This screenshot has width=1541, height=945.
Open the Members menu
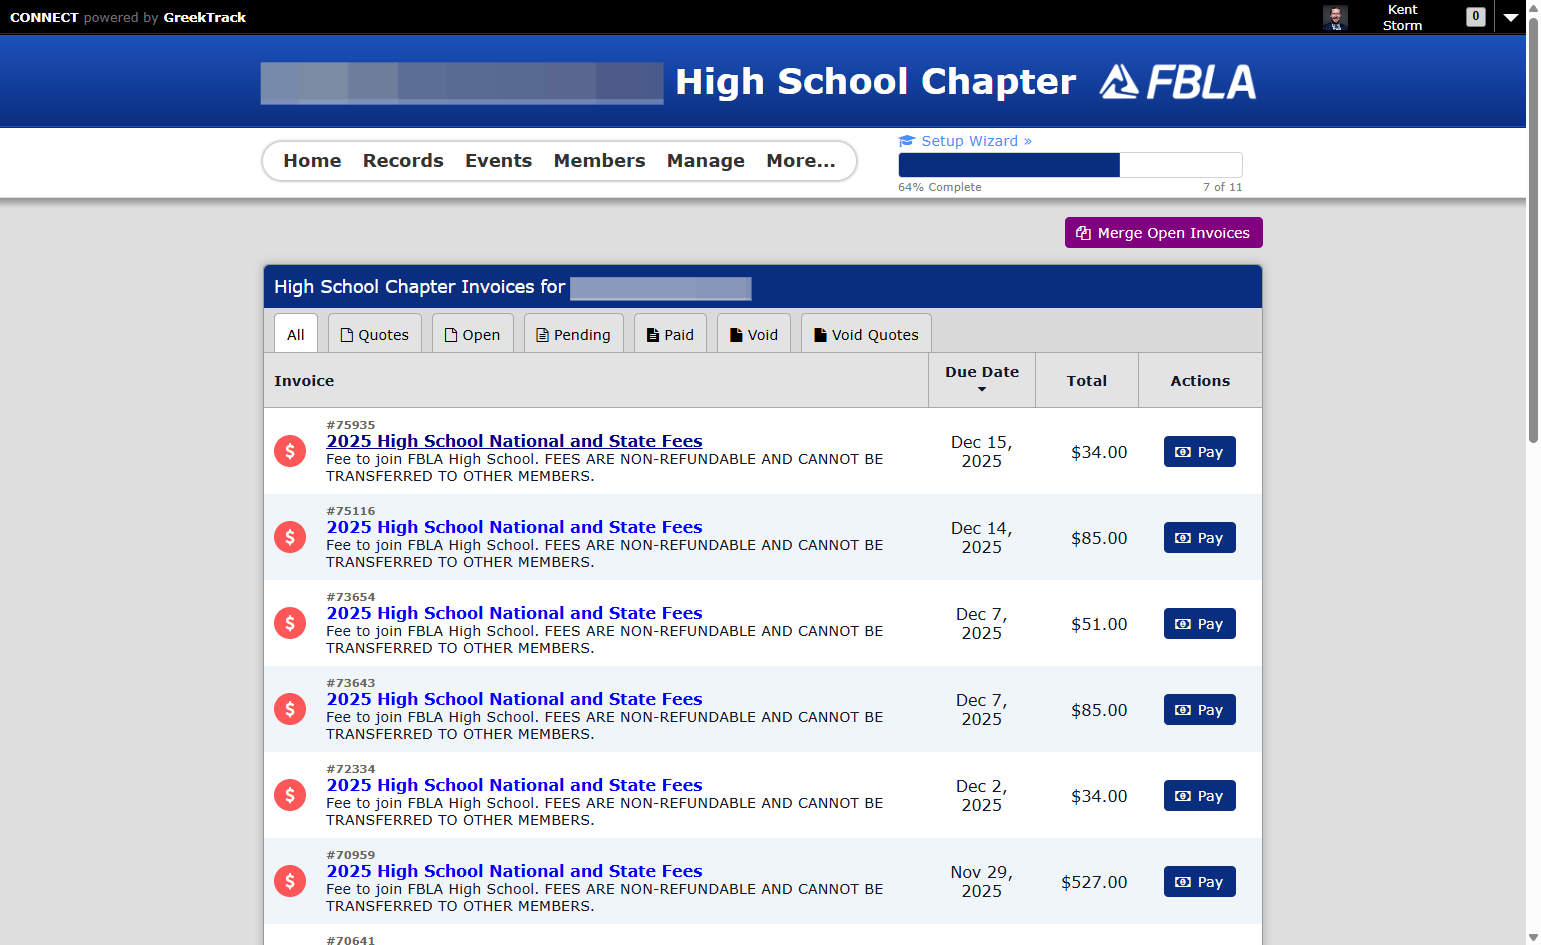[x=600, y=161]
